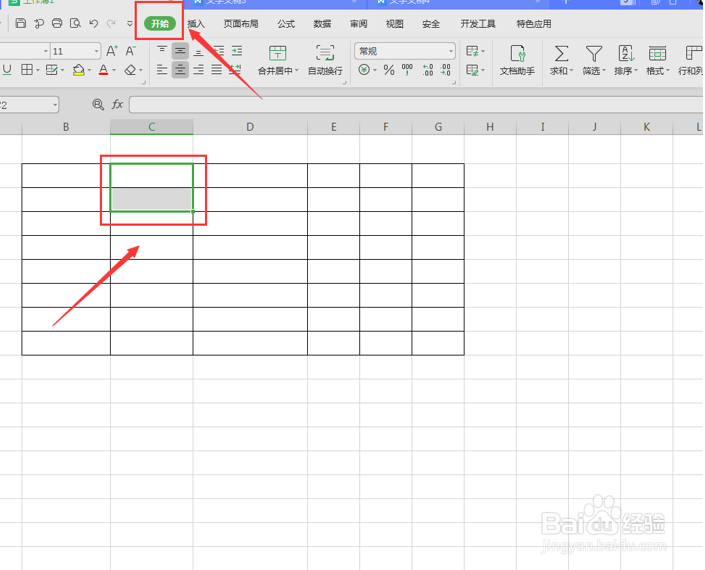Click the fx insert function icon
705x570 pixels.
(117, 105)
